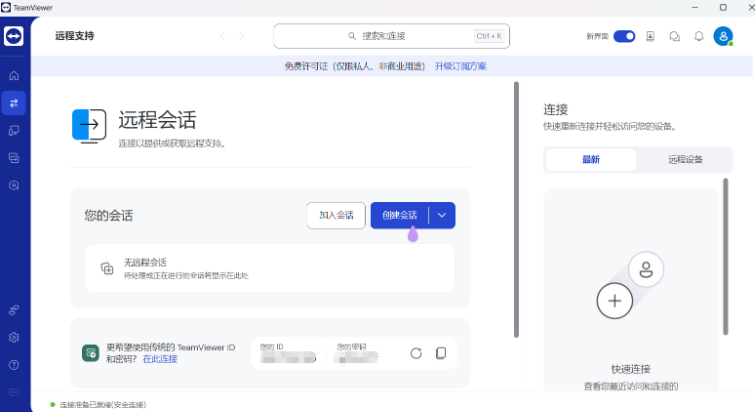This screenshot has width=755, height=412.
Task: Click the 快速连接 label
Action: (x=631, y=369)
